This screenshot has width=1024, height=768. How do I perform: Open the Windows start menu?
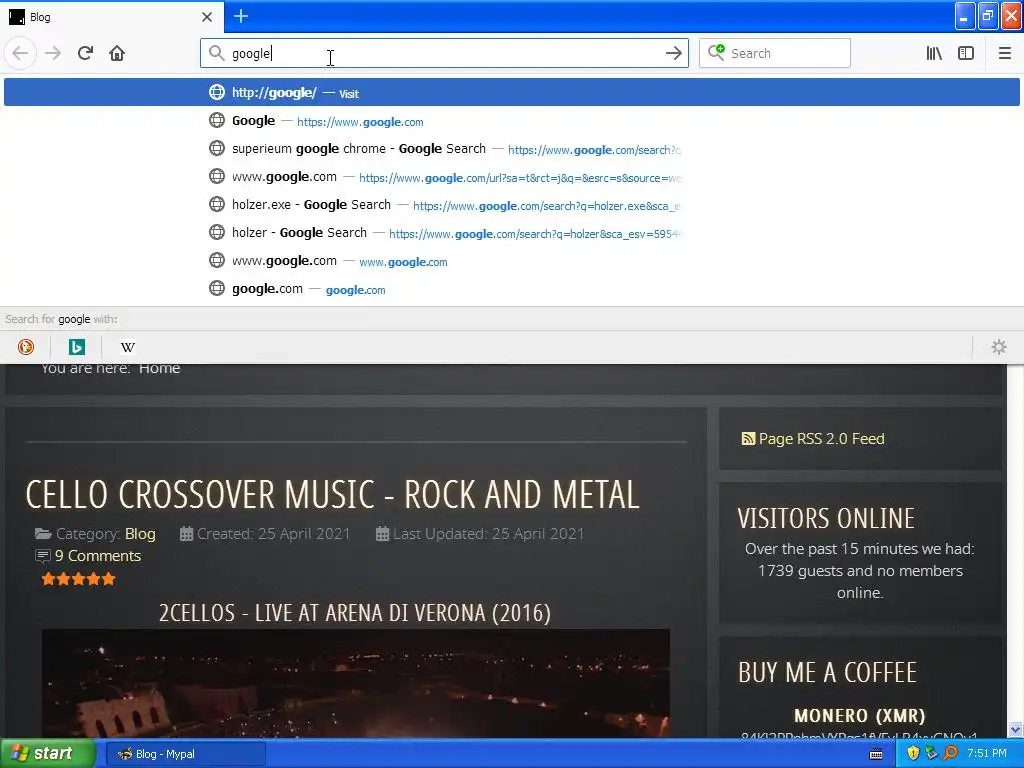point(47,754)
